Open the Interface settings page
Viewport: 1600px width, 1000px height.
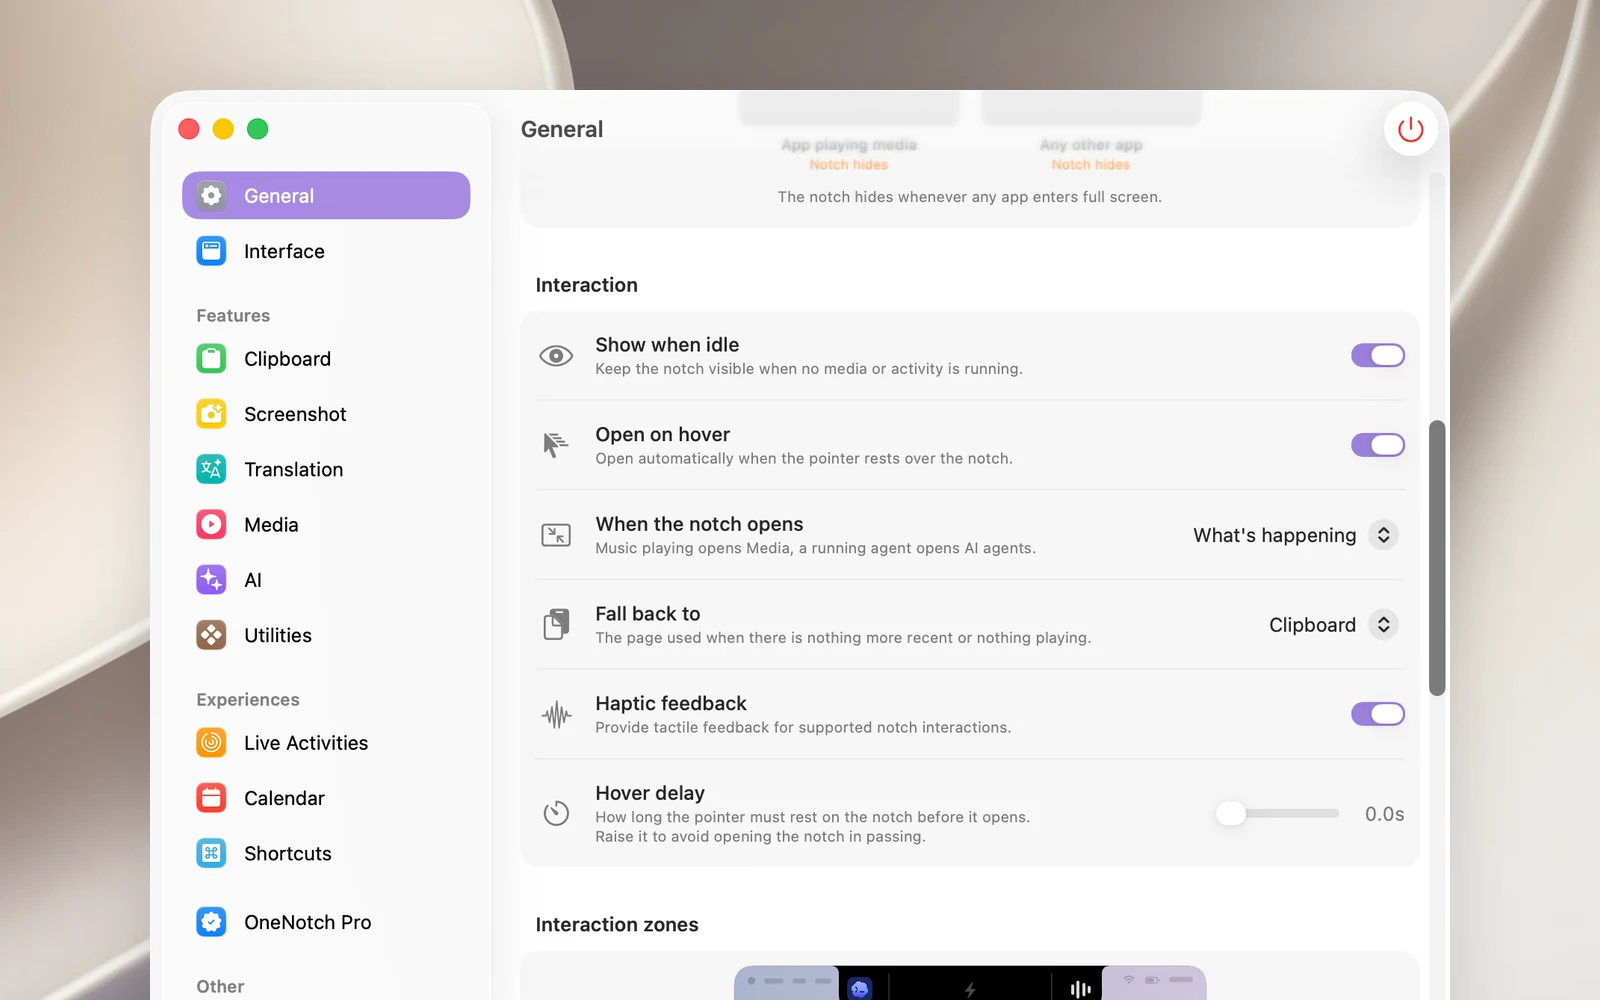326,251
